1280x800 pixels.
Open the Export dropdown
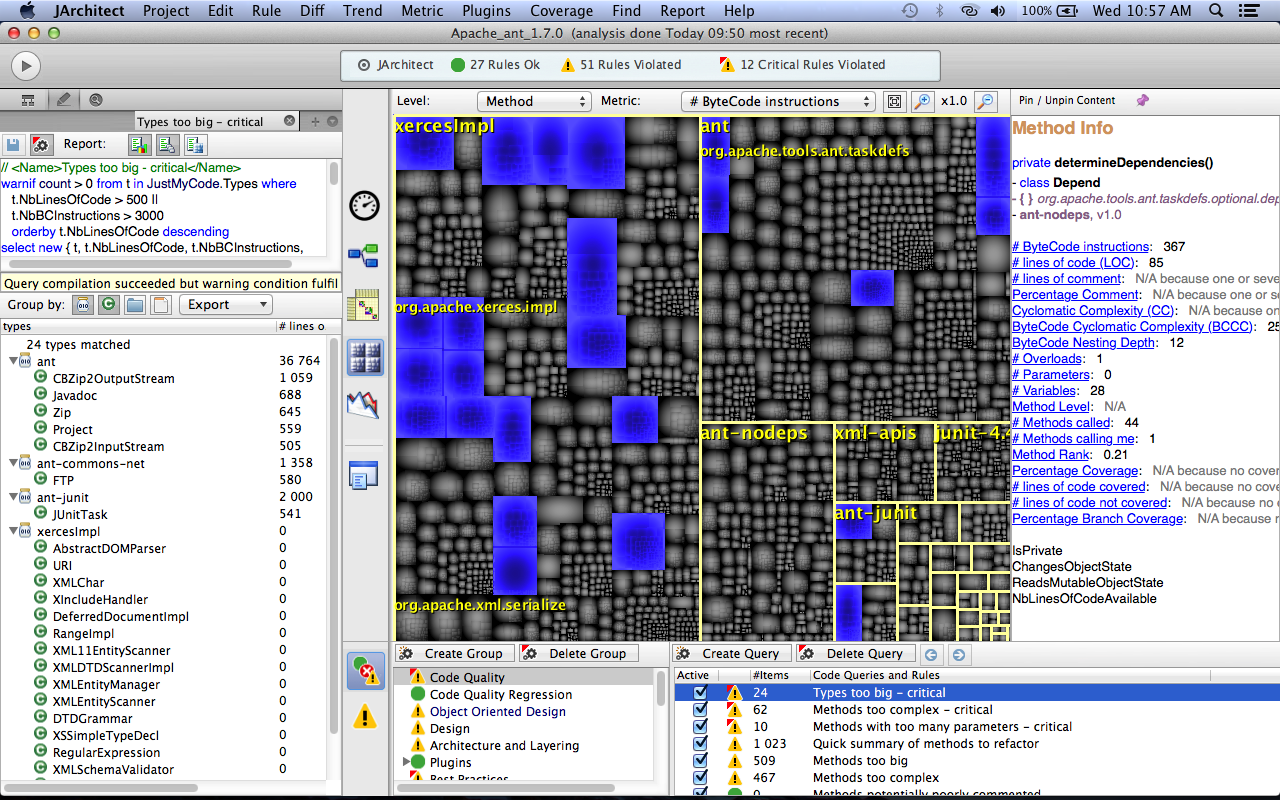coord(225,305)
